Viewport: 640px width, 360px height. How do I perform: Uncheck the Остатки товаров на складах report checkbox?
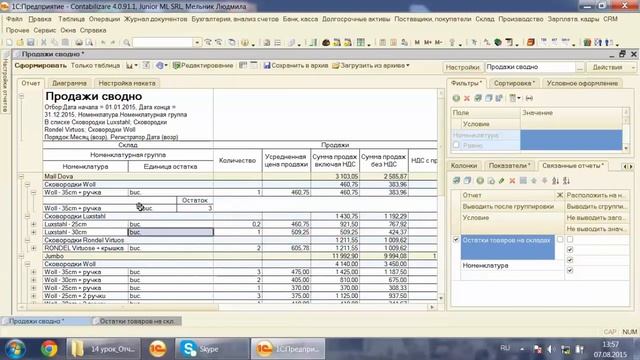click(x=456, y=240)
